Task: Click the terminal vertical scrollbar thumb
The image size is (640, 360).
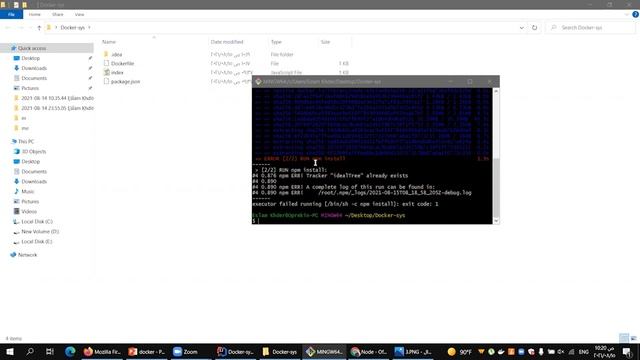Action: [496, 187]
